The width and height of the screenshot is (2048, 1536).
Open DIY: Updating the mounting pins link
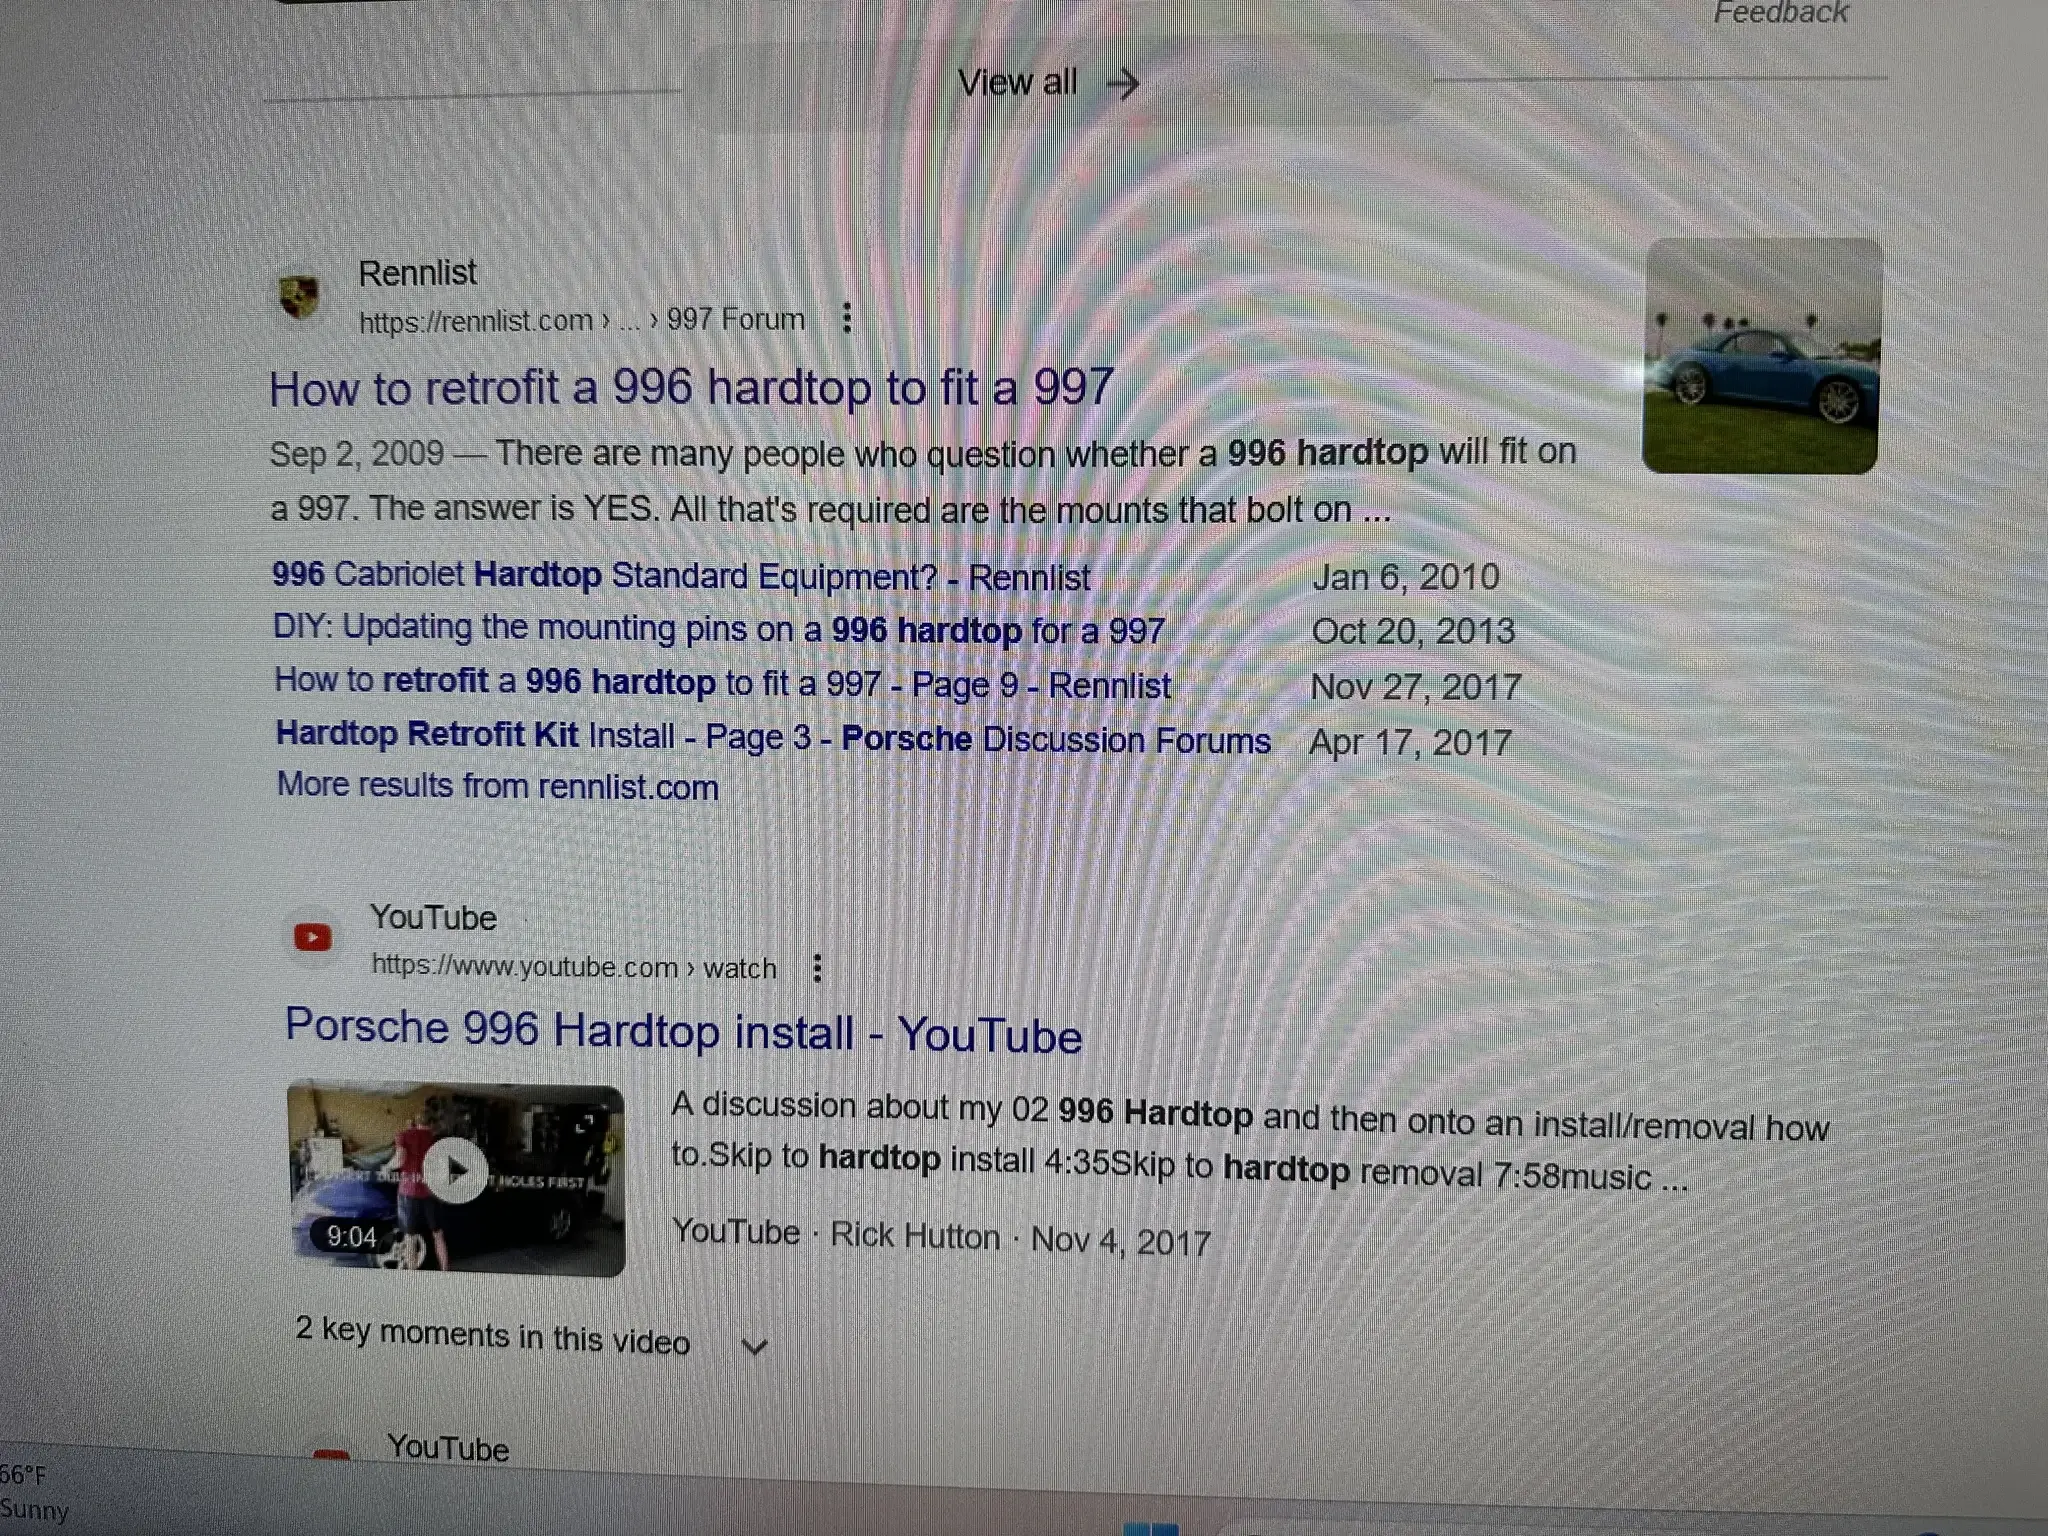click(719, 629)
